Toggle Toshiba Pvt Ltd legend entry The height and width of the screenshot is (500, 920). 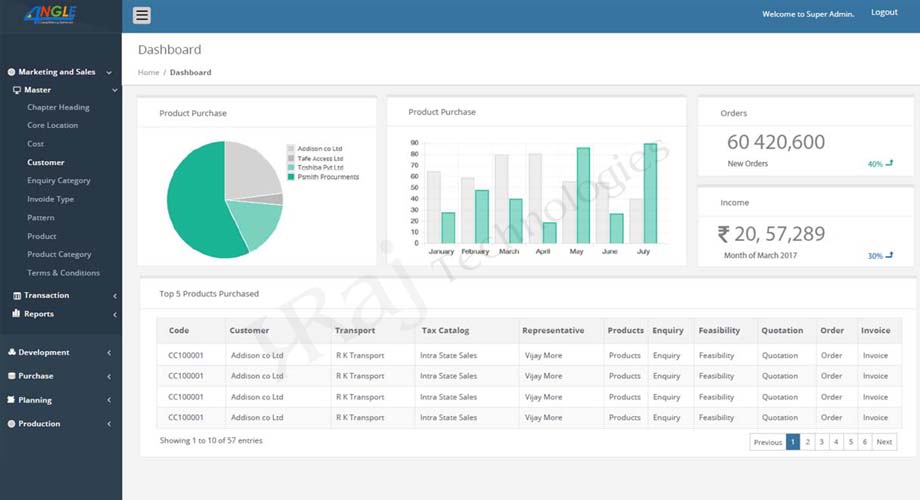pyautogui.click(x=319, y=167)
